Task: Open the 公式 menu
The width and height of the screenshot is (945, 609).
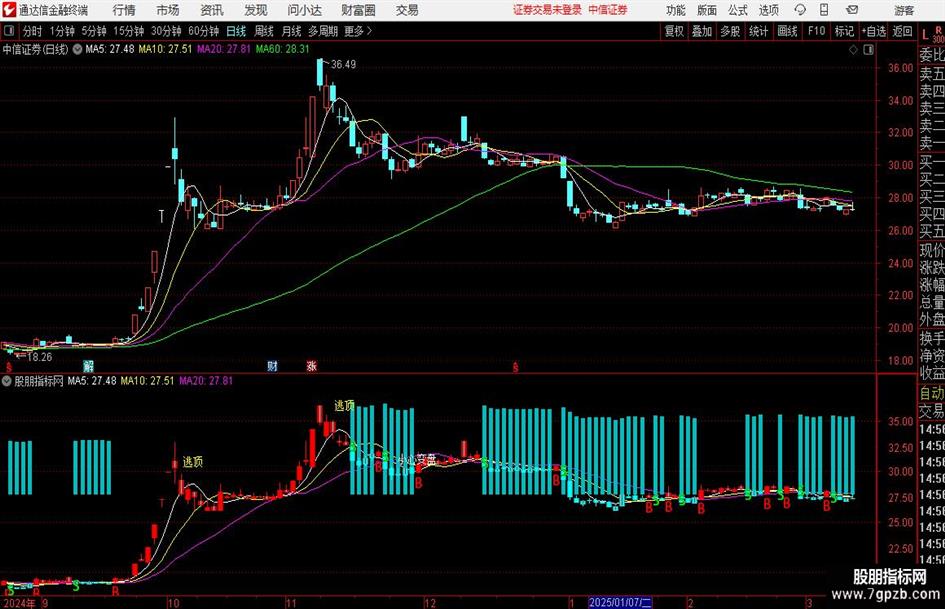Action: click(737, 10)
